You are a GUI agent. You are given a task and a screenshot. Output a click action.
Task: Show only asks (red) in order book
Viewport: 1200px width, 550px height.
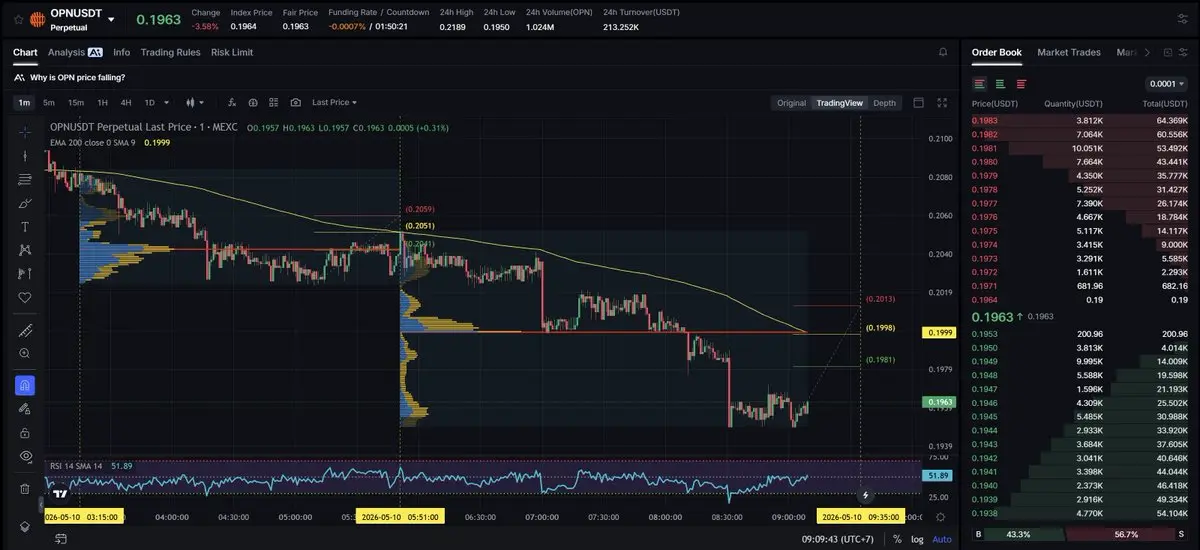tap(1021, 84)
